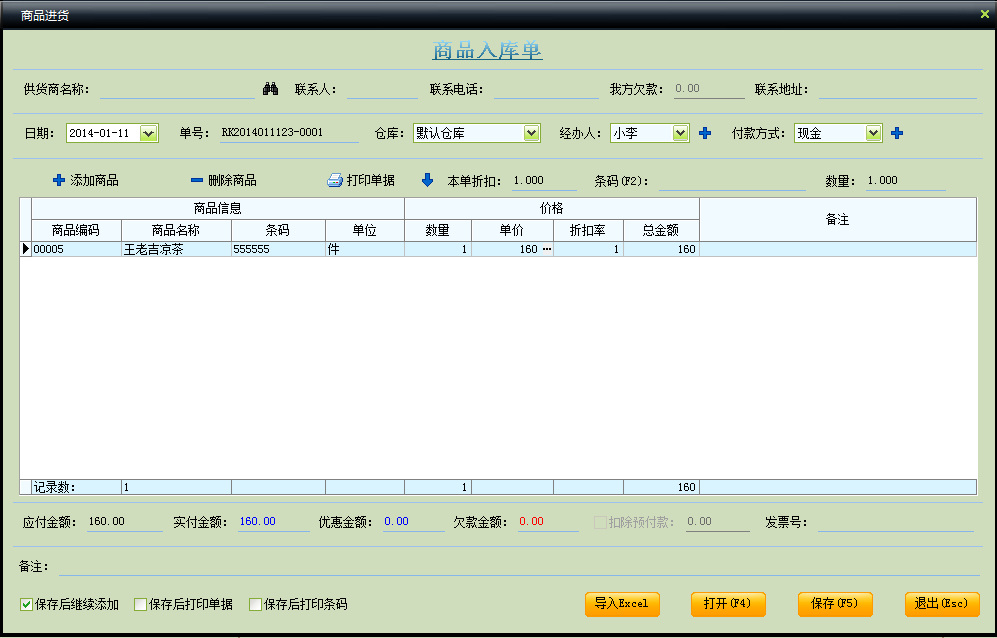Select the 王老吉凉茶 product name cell

176,249
